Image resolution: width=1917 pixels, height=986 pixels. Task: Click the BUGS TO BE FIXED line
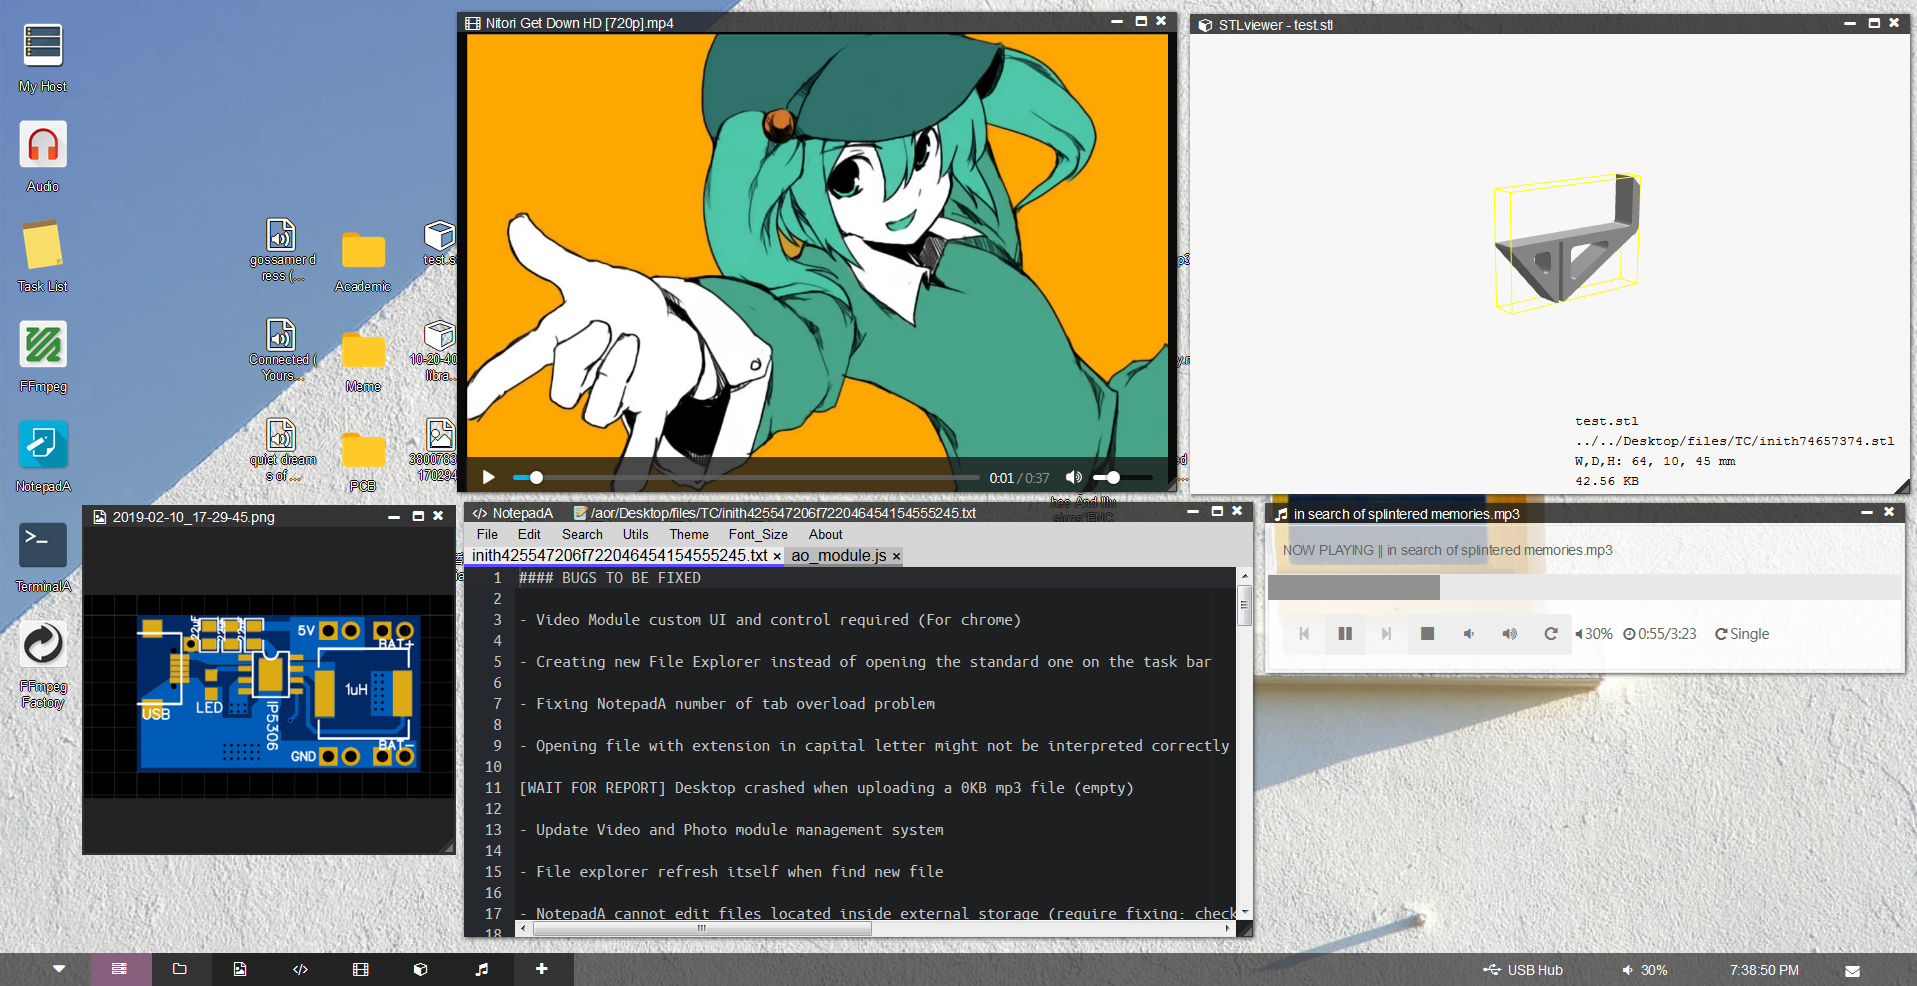610,578
